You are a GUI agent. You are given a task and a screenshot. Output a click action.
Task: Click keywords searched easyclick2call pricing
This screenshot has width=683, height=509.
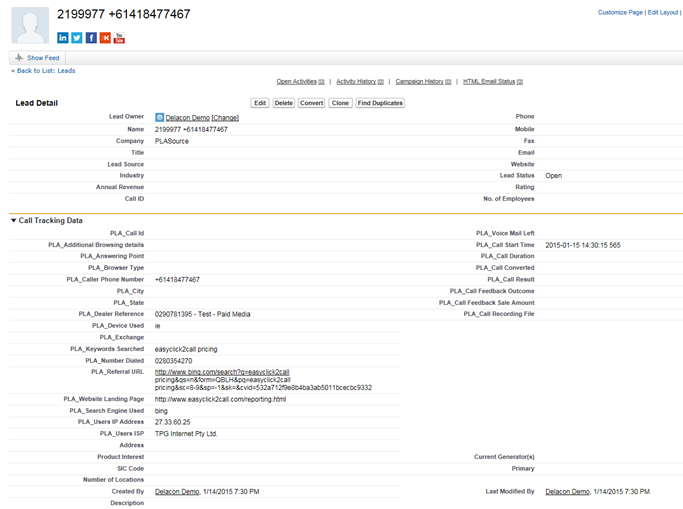tap(186, 349)
